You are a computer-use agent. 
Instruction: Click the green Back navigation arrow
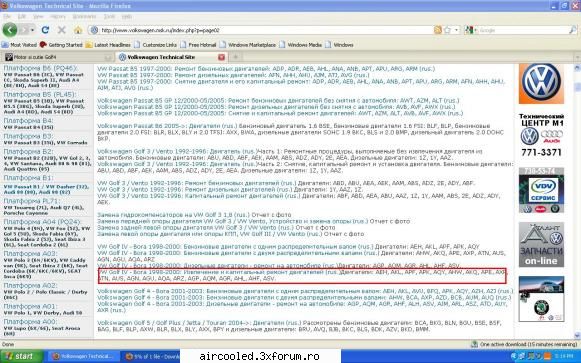pos(10,30)
